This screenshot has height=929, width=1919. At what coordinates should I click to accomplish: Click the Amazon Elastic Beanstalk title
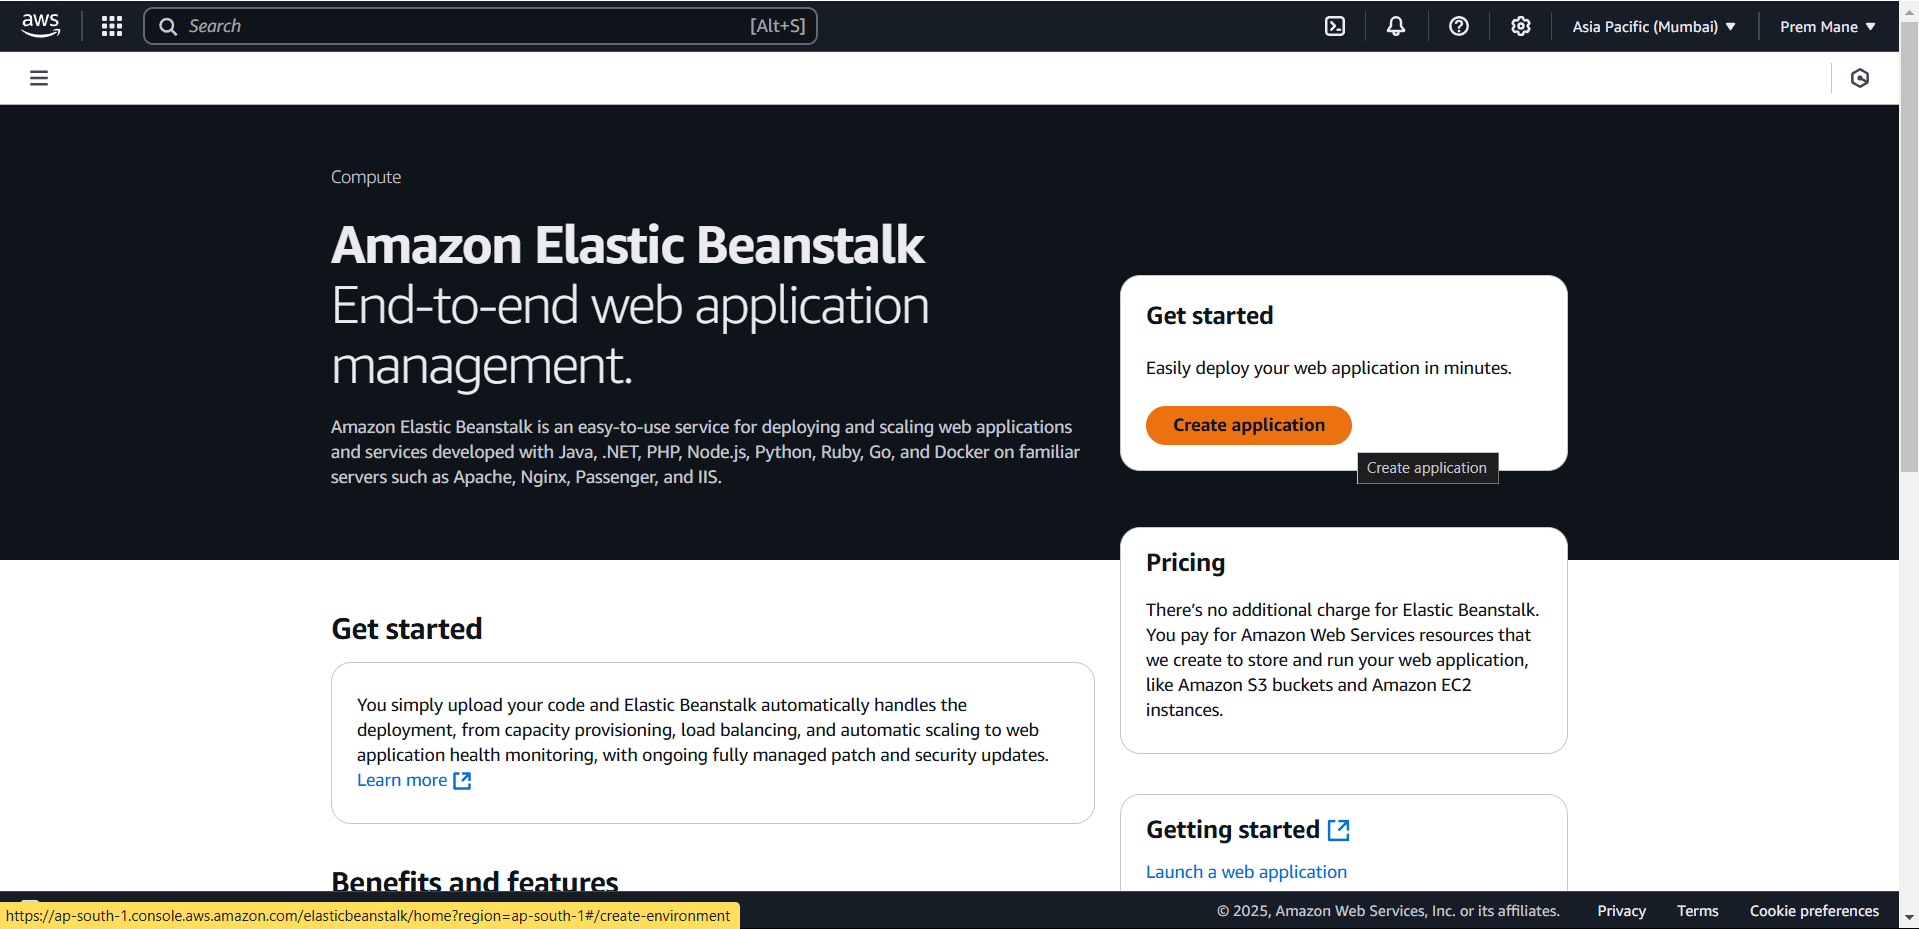click(x=628, y=245)
